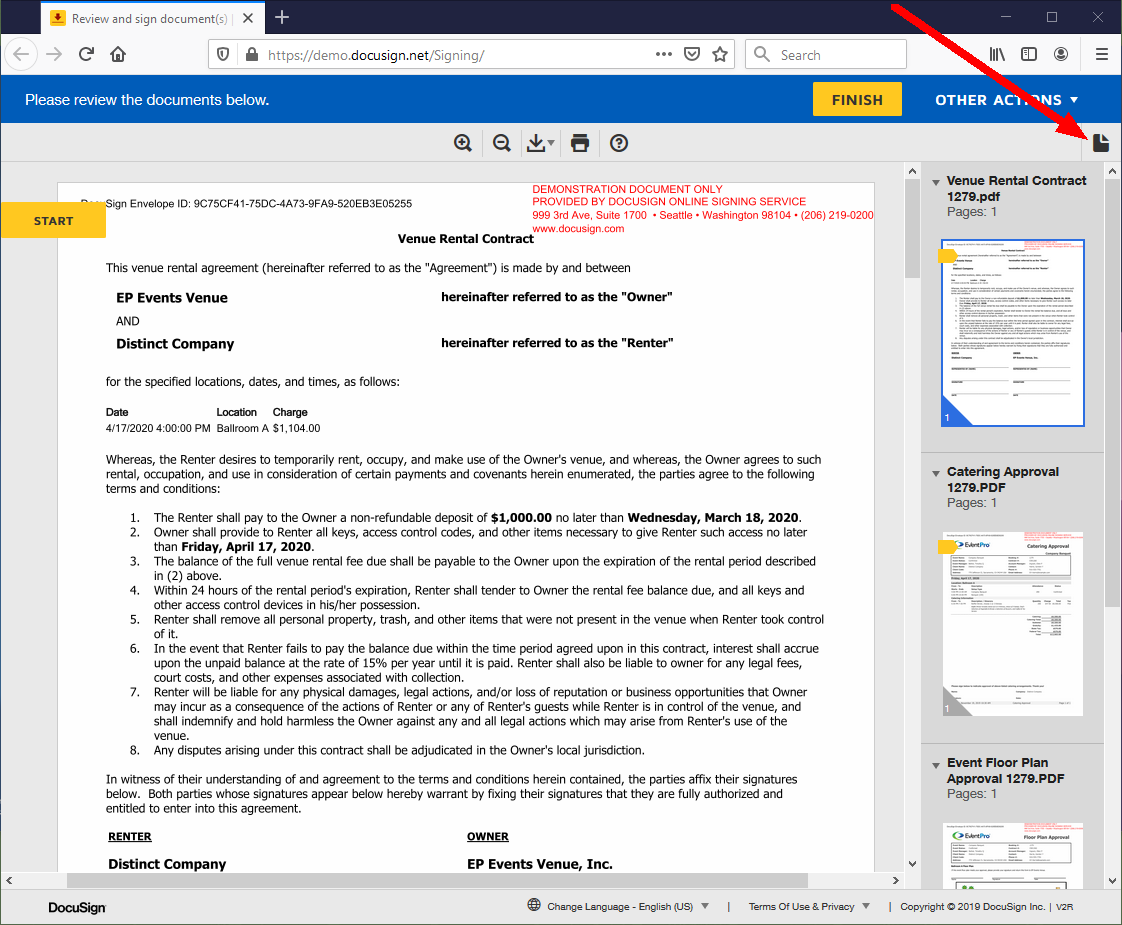Zoom in on the document
The image size is (1122, 925).
[463, 143]
